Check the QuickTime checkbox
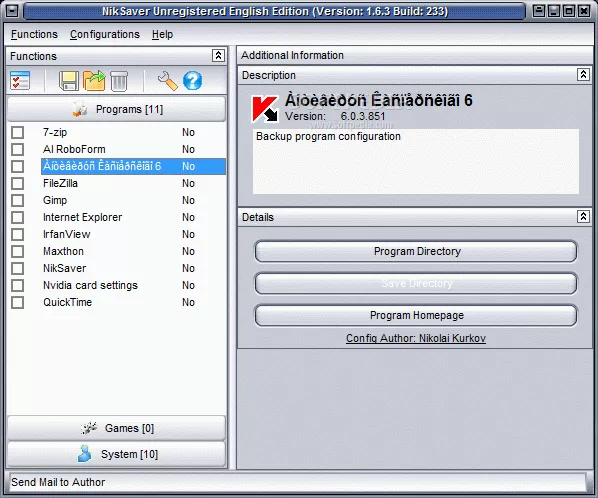598x498 pixels. tap(18, 302)
